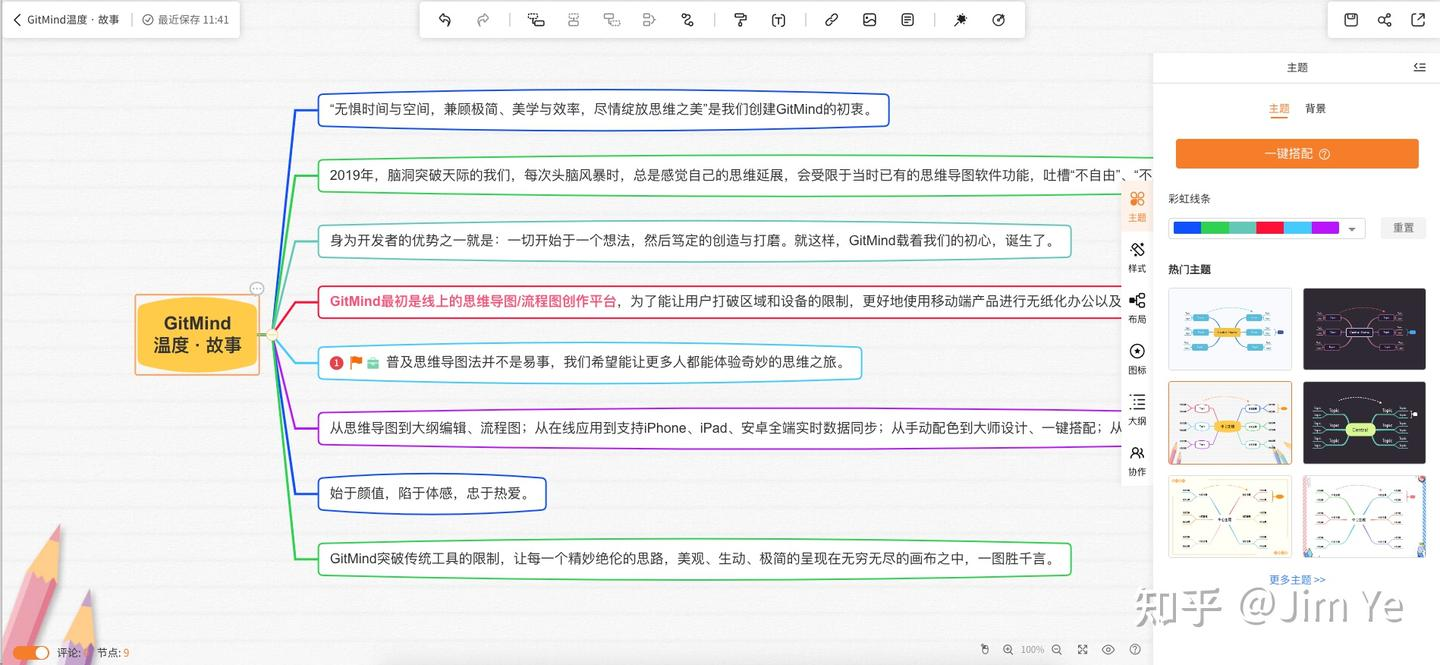Open the 更多主题 link

(x=1297, y=580)
